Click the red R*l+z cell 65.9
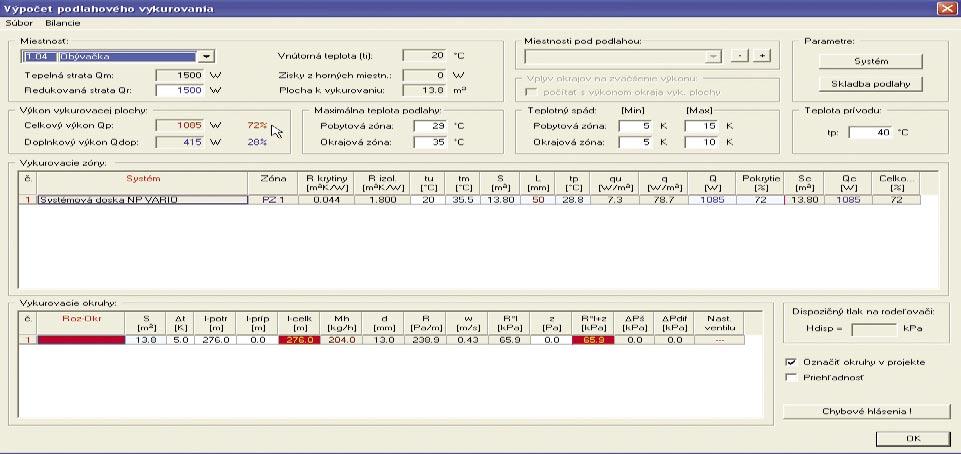The width and height of the screenshot is (961, 454). [593, 339]
